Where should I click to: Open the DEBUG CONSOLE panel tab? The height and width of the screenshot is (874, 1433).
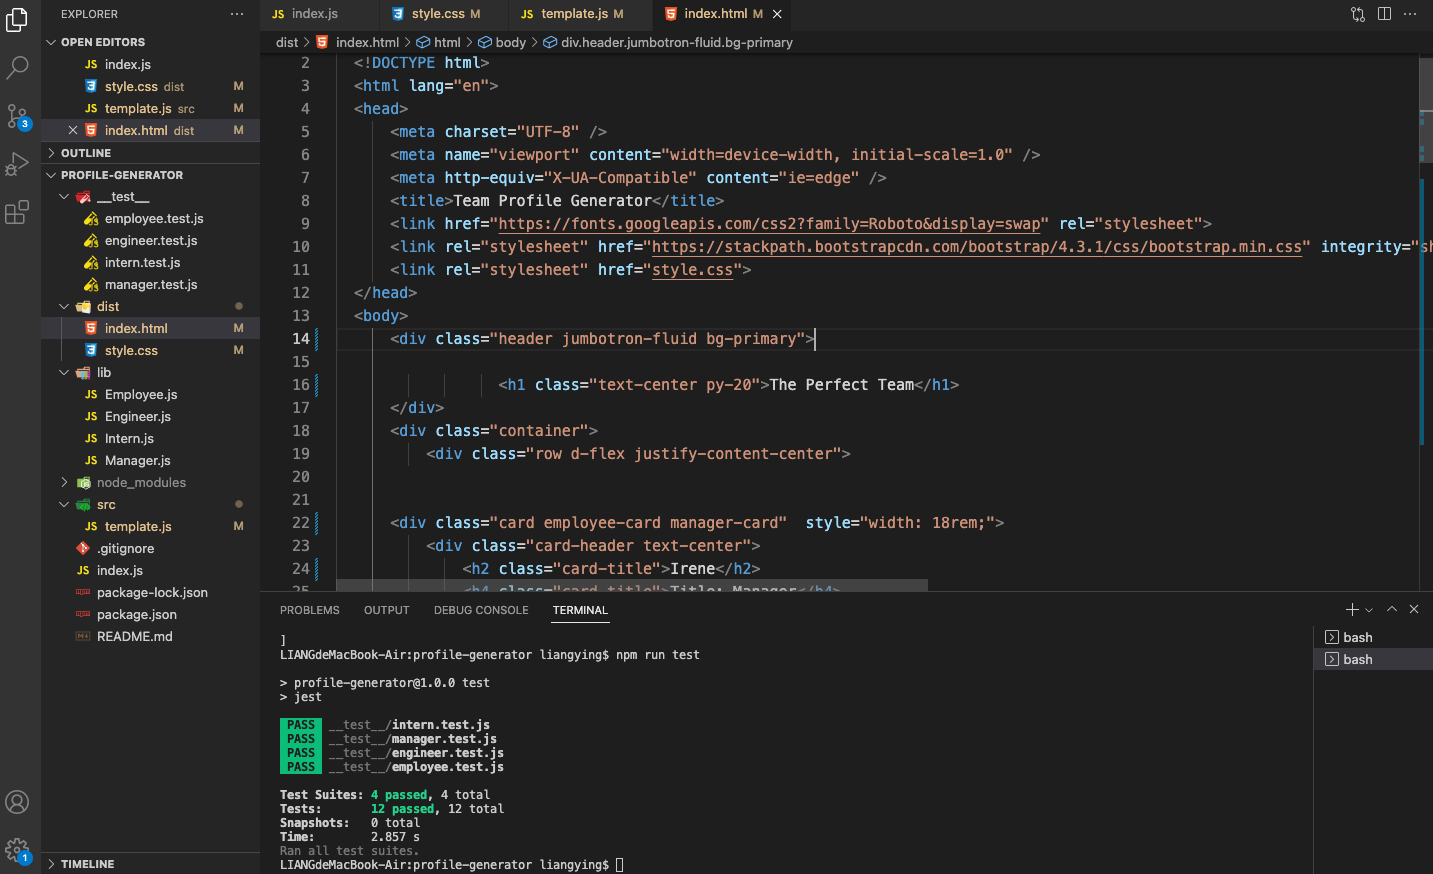coord(480,609)
